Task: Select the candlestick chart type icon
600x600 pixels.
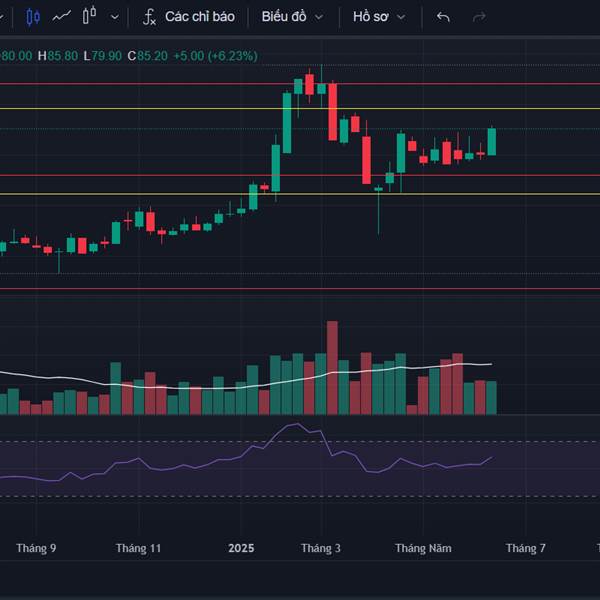Action: pyautogui.click(x=33, y=17)
